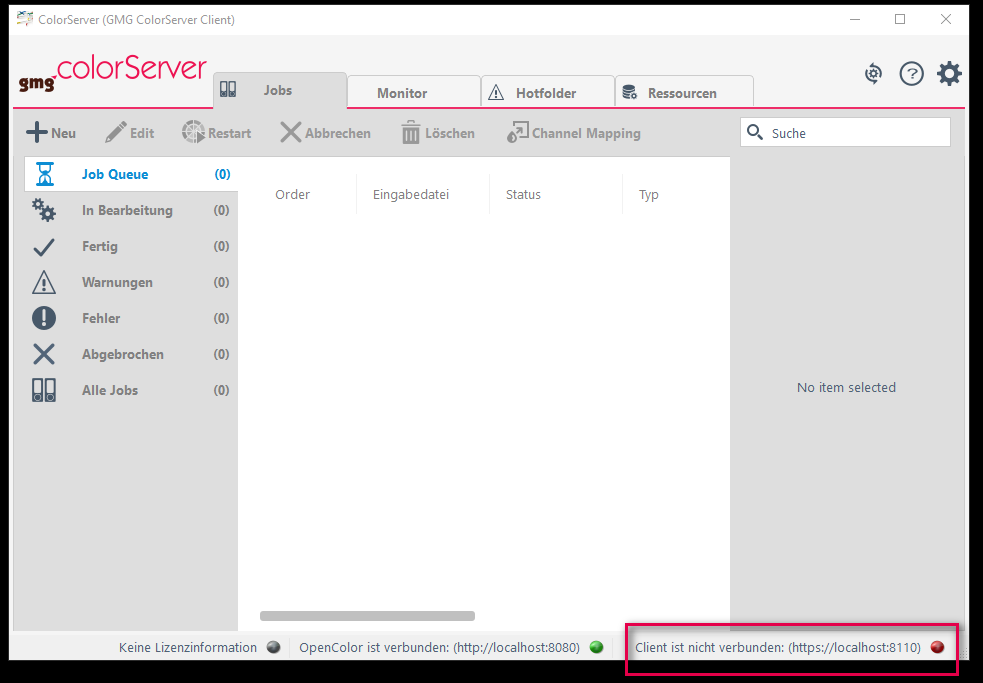
Task: Show jobs In Bearbeitung
Action: (131, 210)
